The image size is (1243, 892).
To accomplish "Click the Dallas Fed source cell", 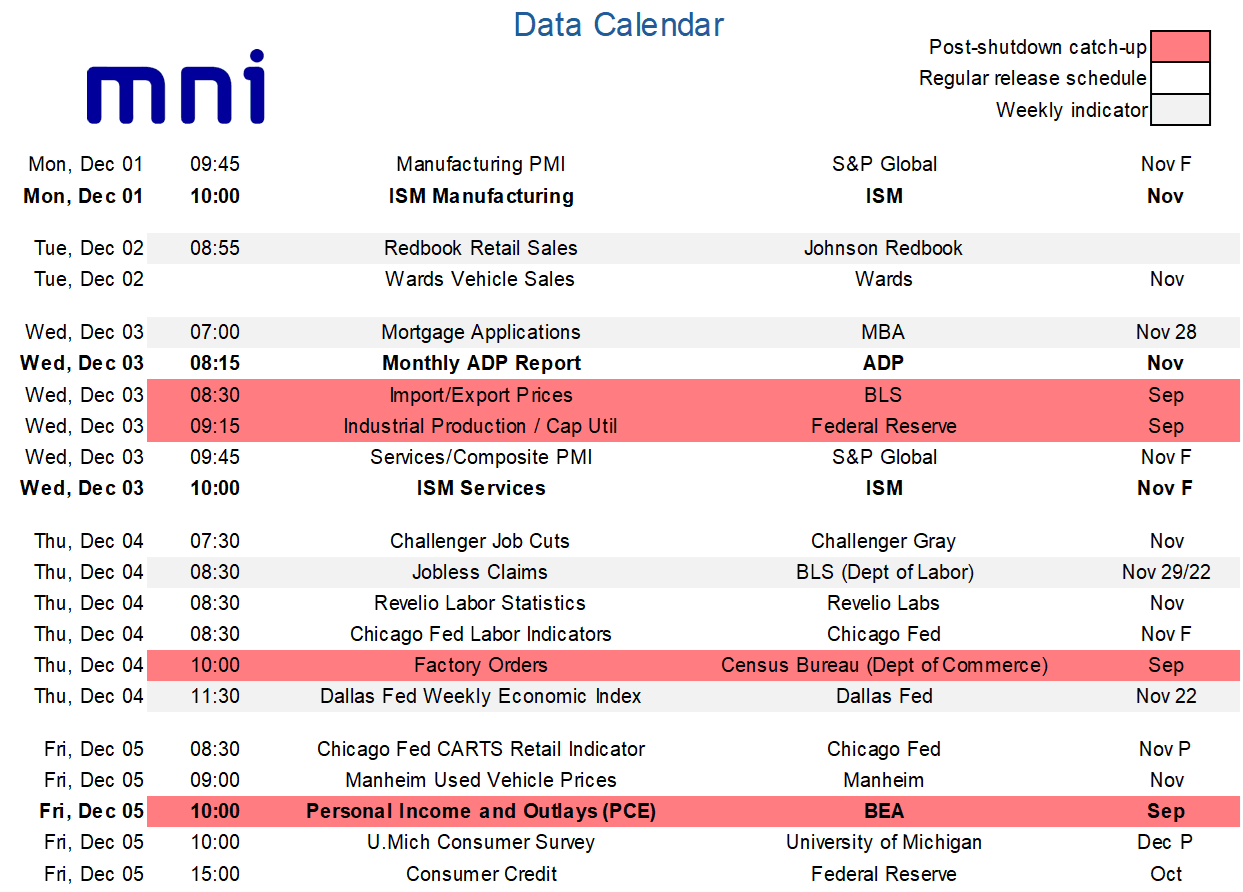I will click(x=884, y=696).
